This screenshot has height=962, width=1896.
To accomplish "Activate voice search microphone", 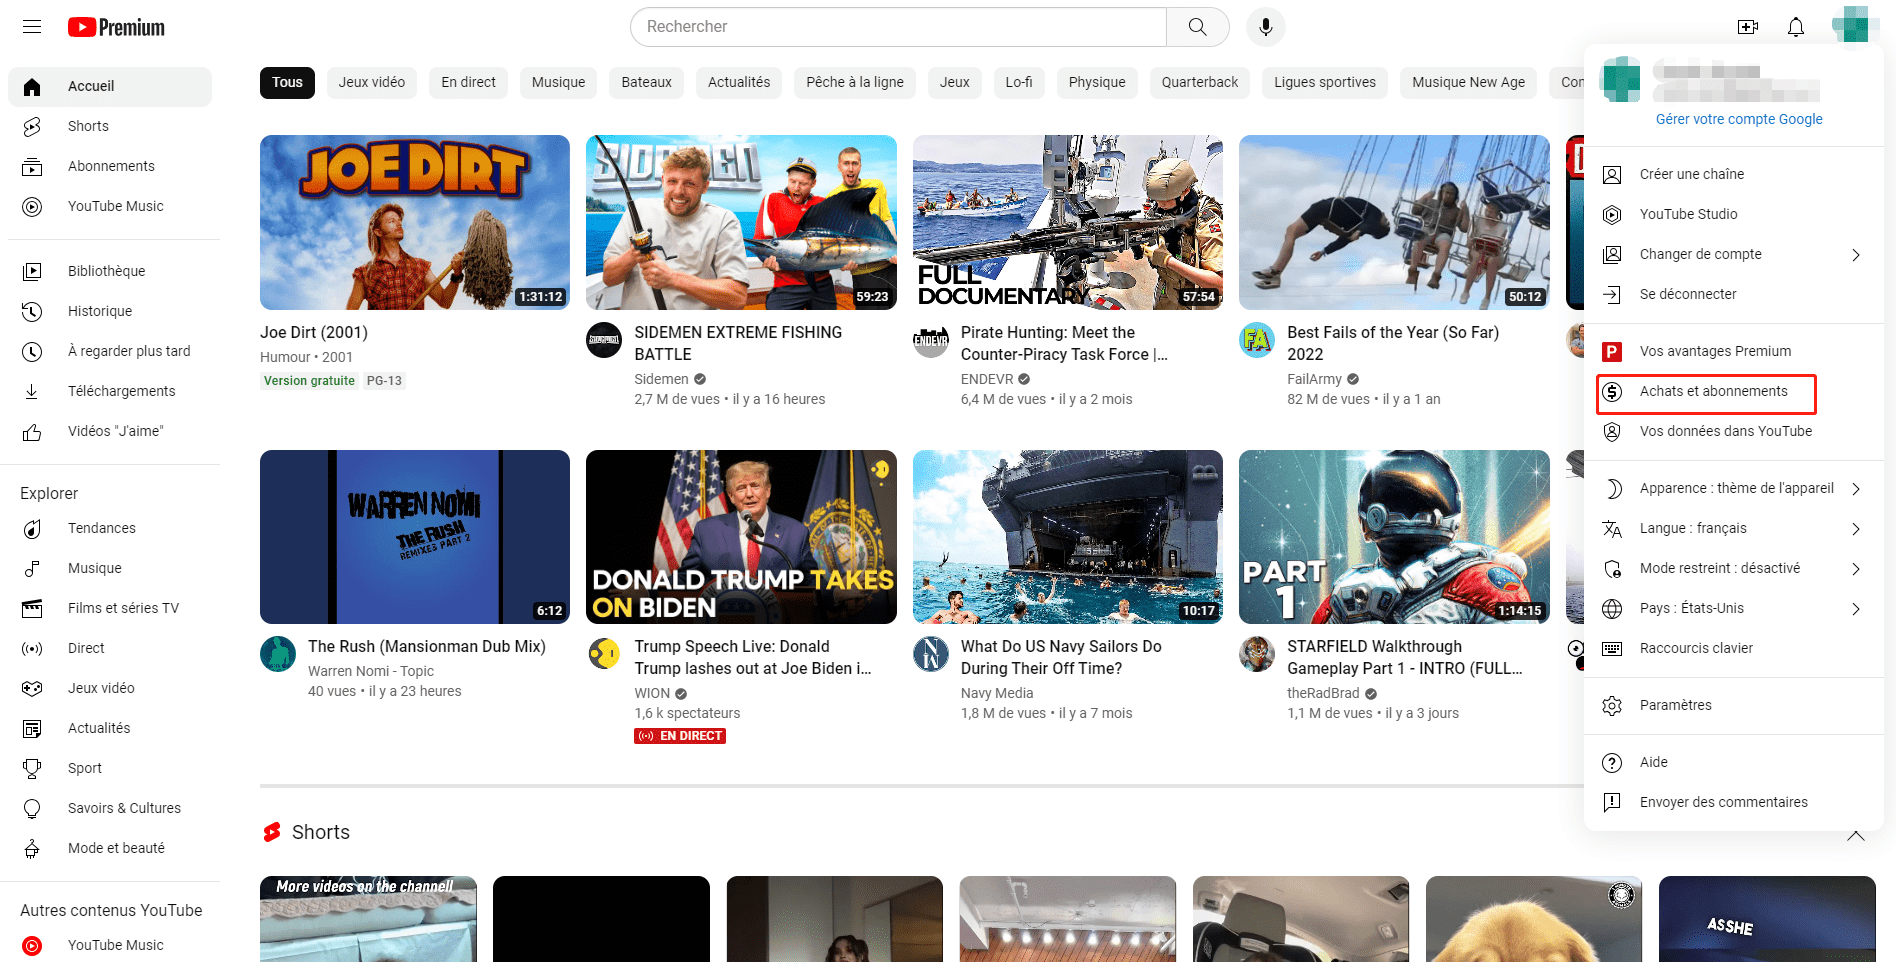I will pos(1265,27).
